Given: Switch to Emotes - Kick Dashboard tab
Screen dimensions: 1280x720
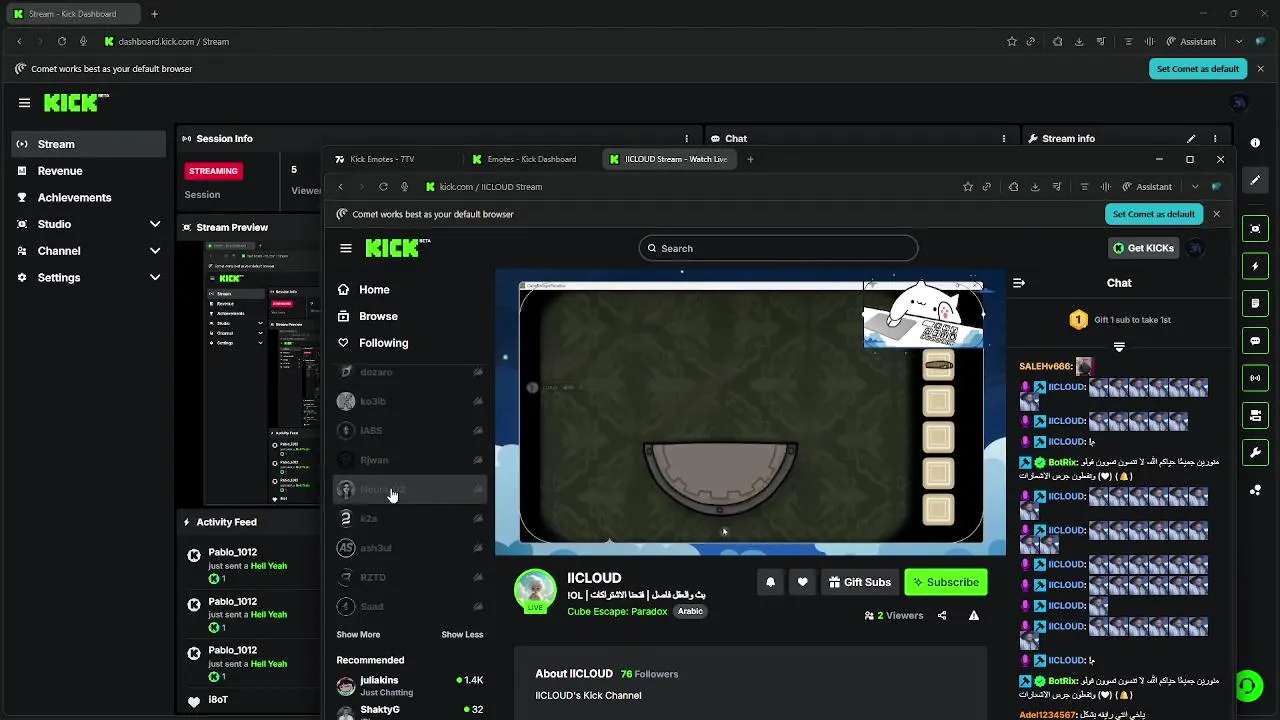Looking at the screenshot, I should coord(526,159).
